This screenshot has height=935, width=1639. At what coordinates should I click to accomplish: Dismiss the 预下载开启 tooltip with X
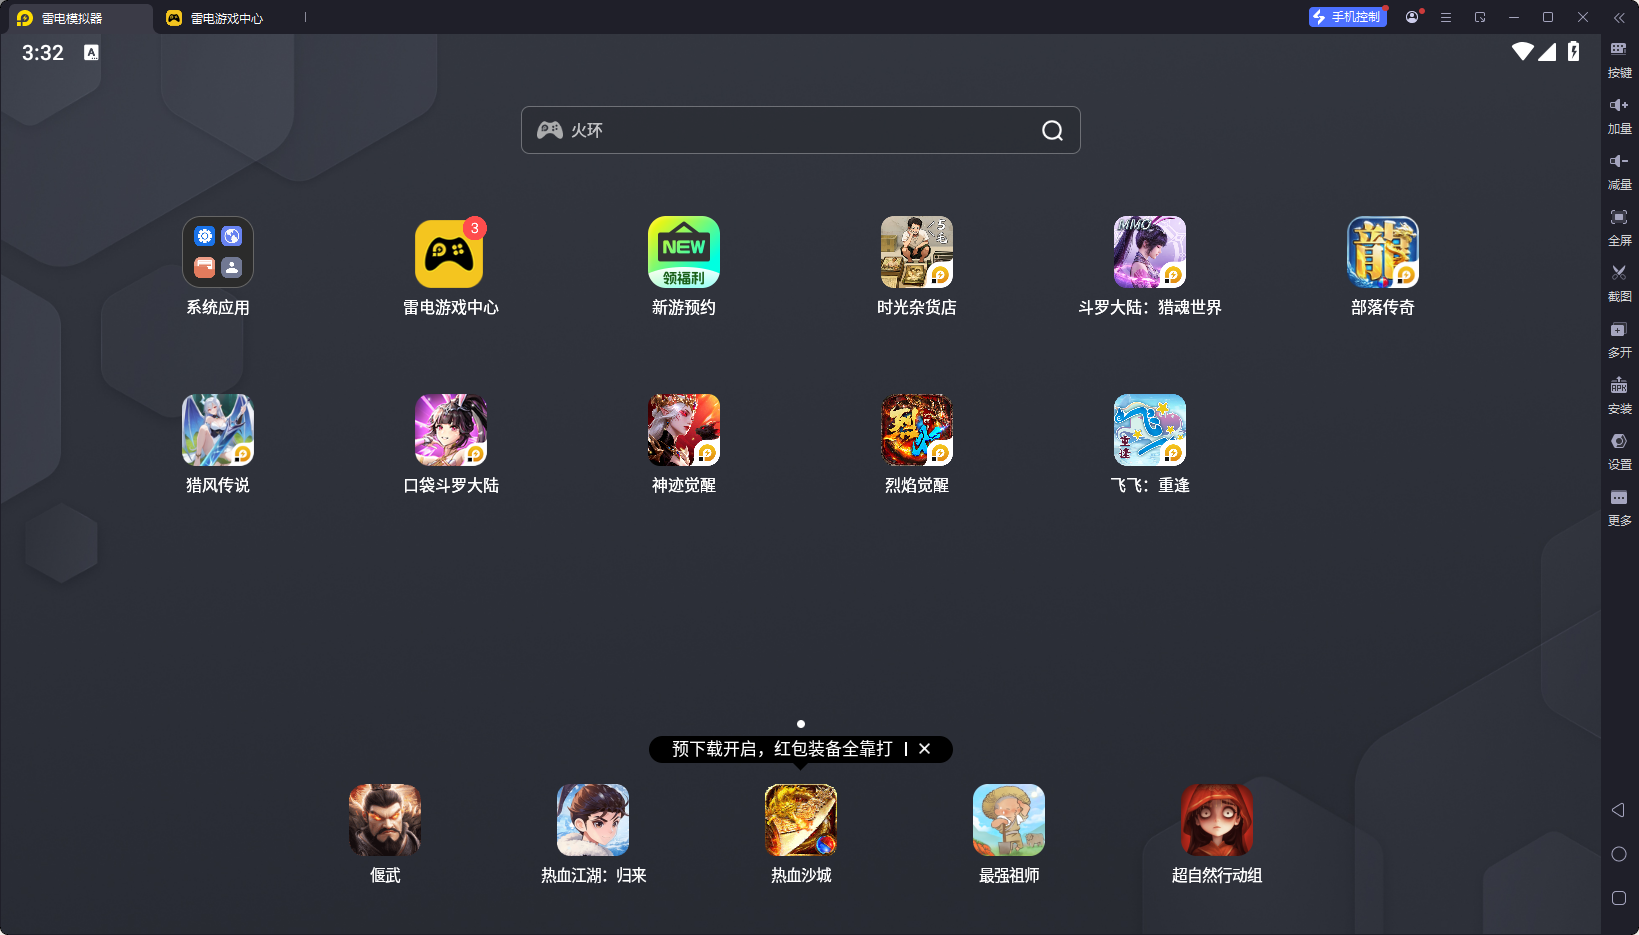pyautogui.click(x=925, y=749)
